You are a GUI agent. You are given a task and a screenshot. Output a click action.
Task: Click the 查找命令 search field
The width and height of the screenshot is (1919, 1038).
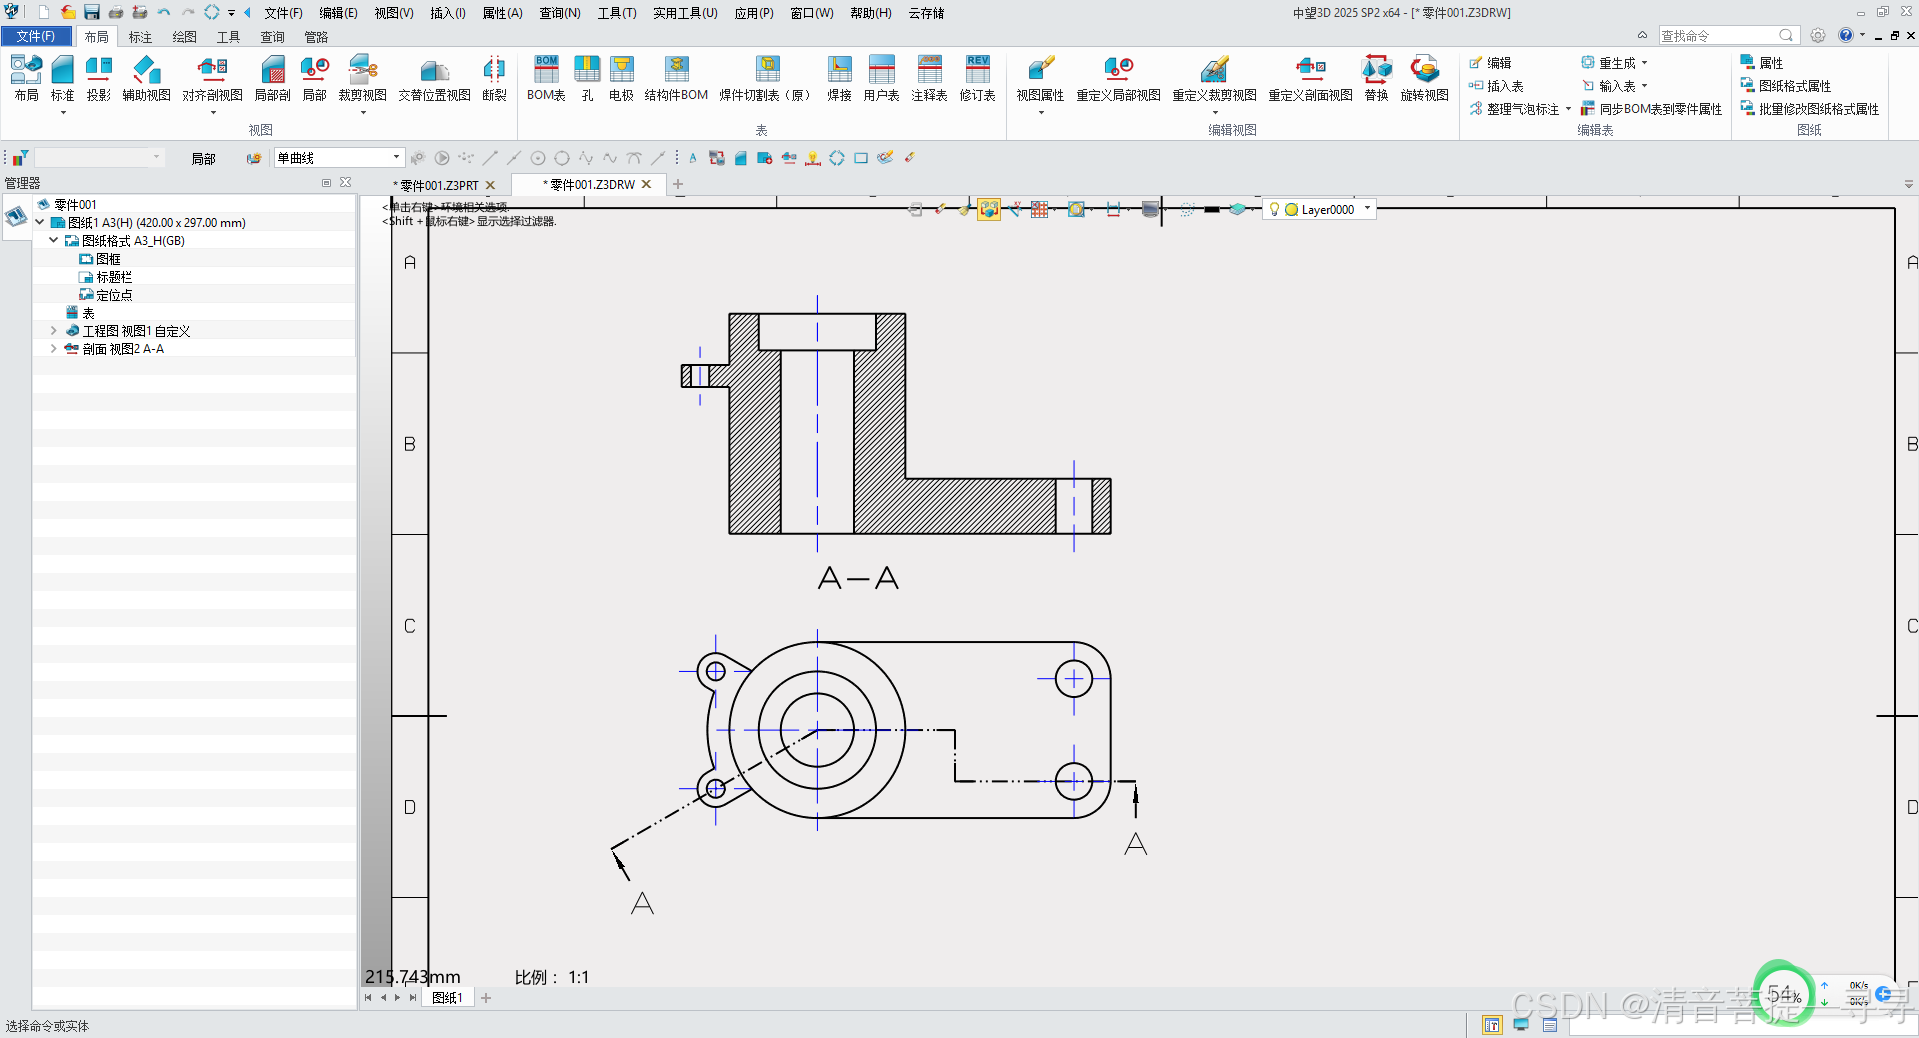[x=1727, y=35]
